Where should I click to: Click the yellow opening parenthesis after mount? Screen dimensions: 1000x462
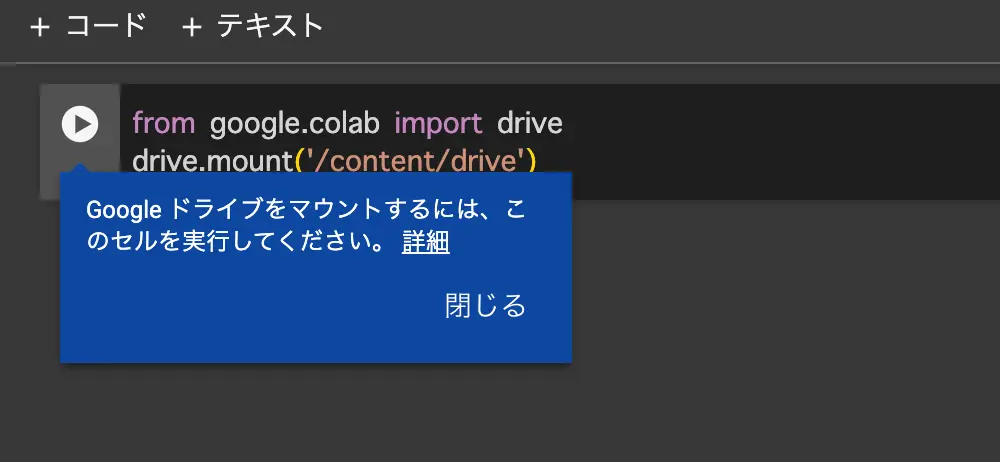tap(298, 159)
